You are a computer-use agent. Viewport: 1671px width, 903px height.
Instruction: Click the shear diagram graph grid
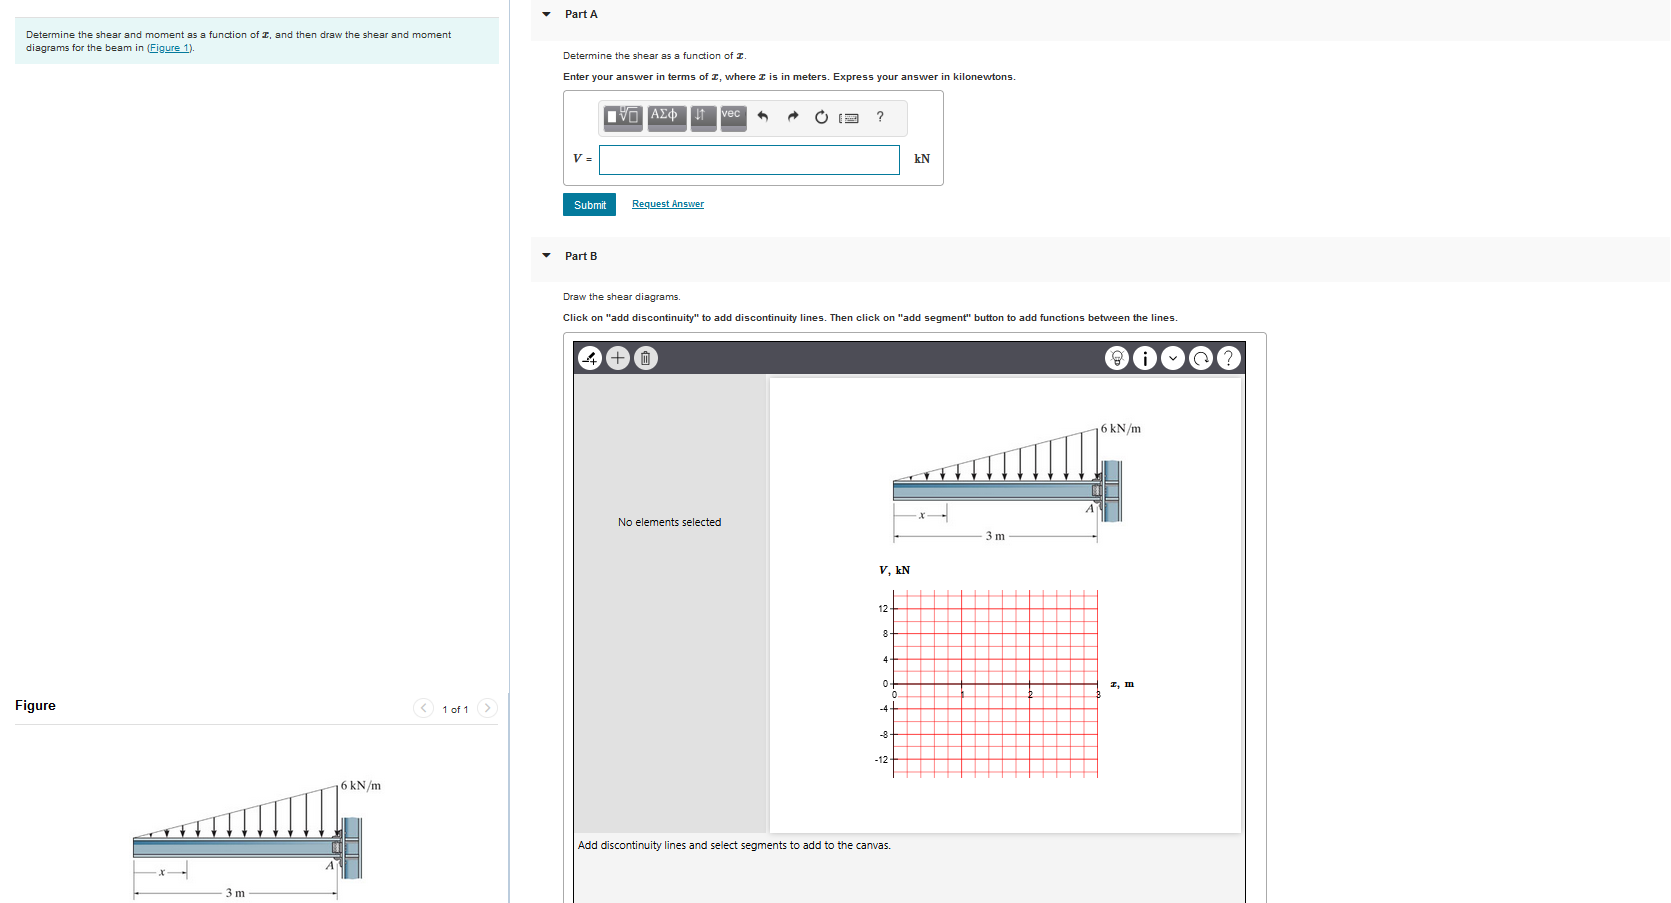click(995, 683)
